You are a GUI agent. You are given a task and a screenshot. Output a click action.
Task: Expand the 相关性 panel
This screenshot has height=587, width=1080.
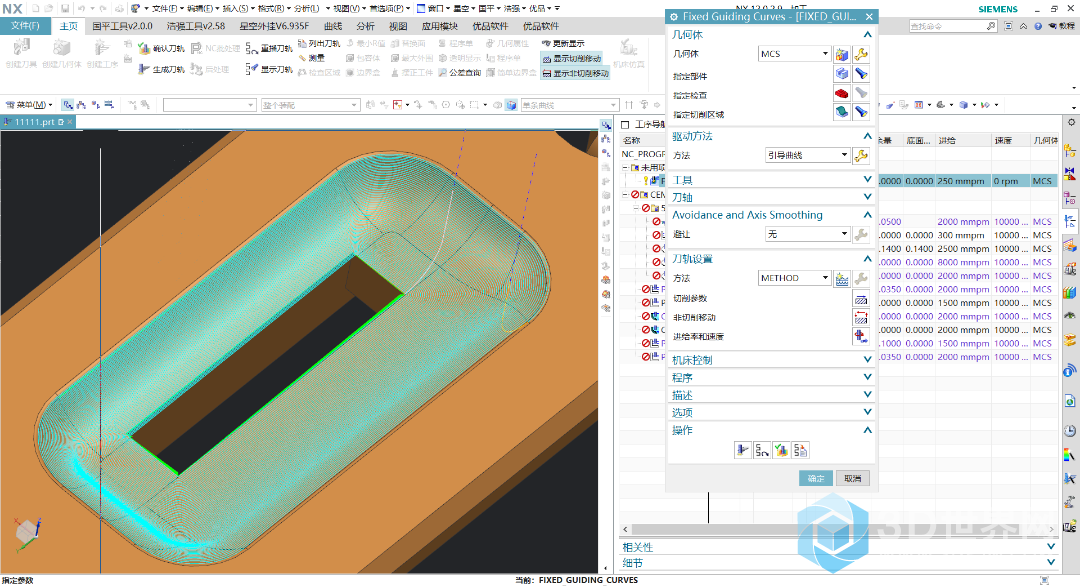point(838,547)
